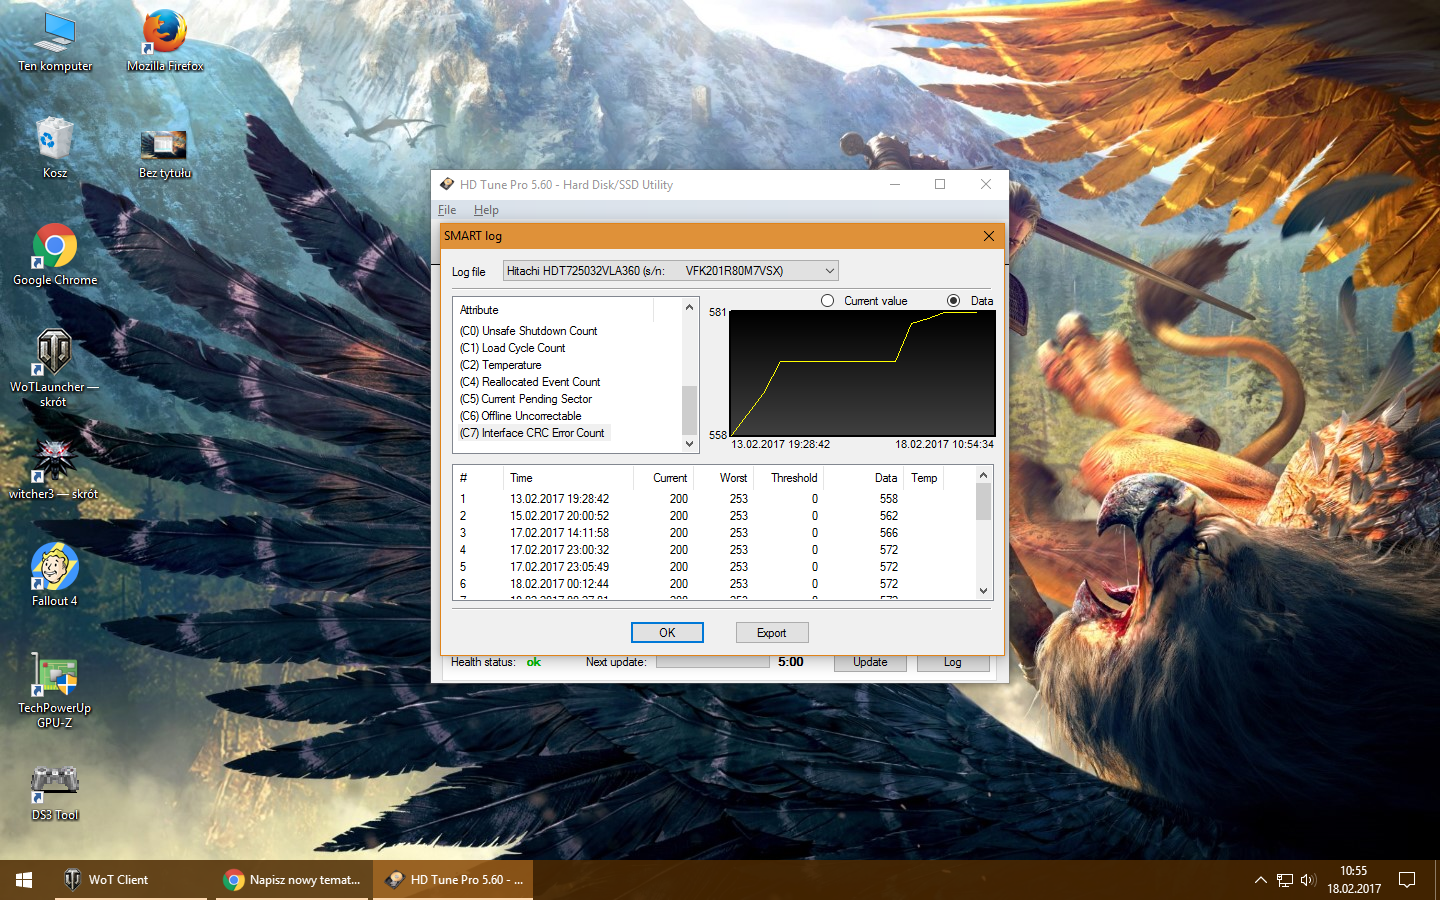Click the SMART data graph
The height and width of the screenshot is (900, 1440).
[862, 373]
